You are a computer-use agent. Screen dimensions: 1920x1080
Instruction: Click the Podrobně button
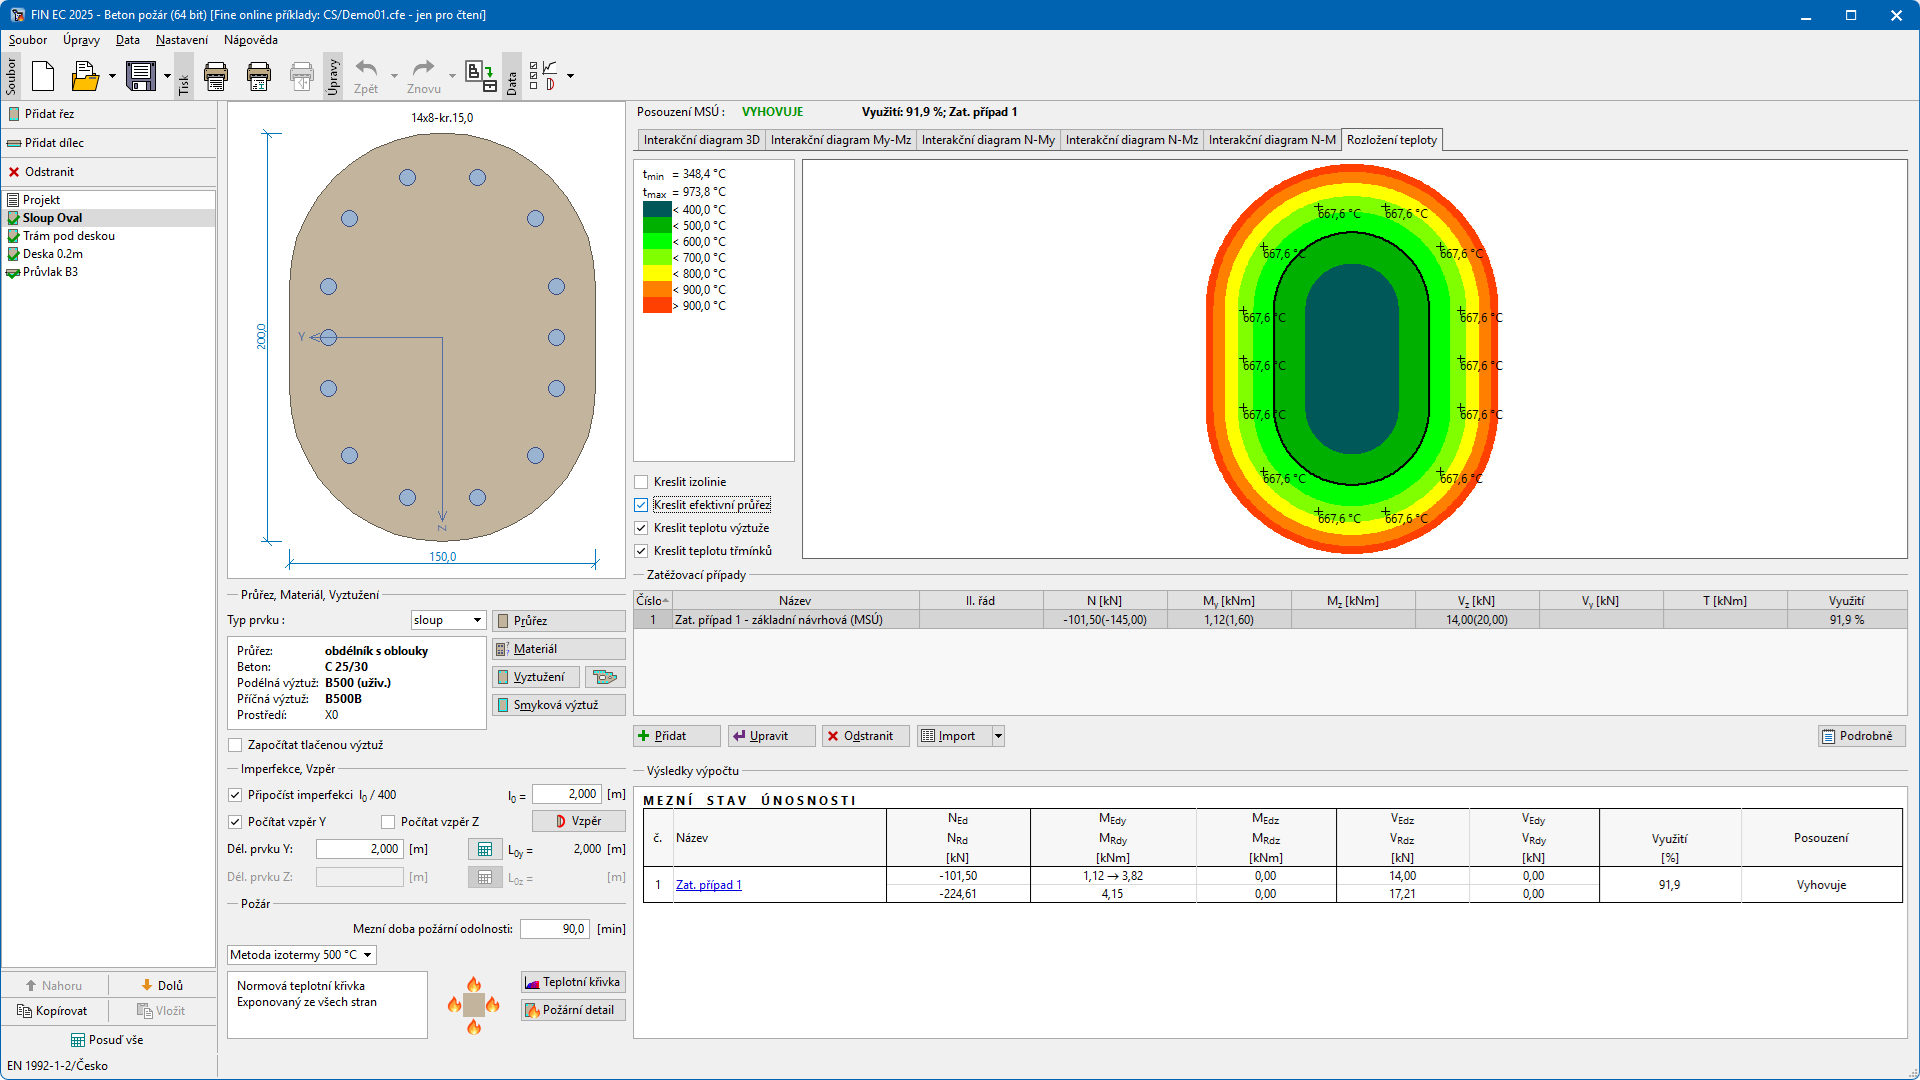point(1861,736)
